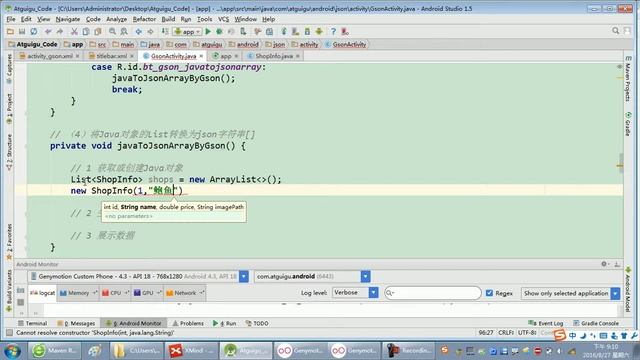
Task: Select the GPU monitor tab
Action: (x=147, y=293)
